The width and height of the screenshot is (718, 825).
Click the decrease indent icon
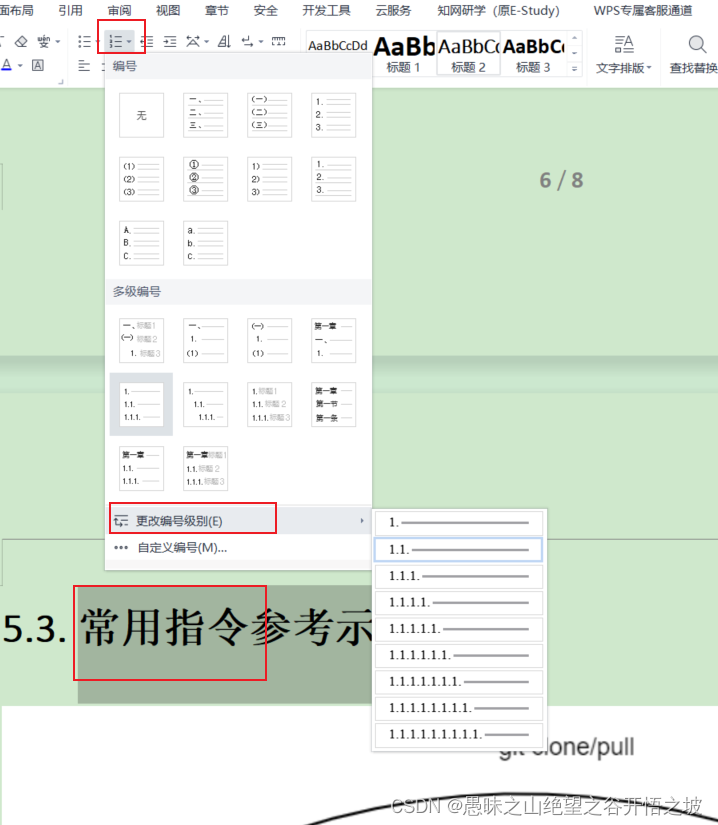point(147,42)
